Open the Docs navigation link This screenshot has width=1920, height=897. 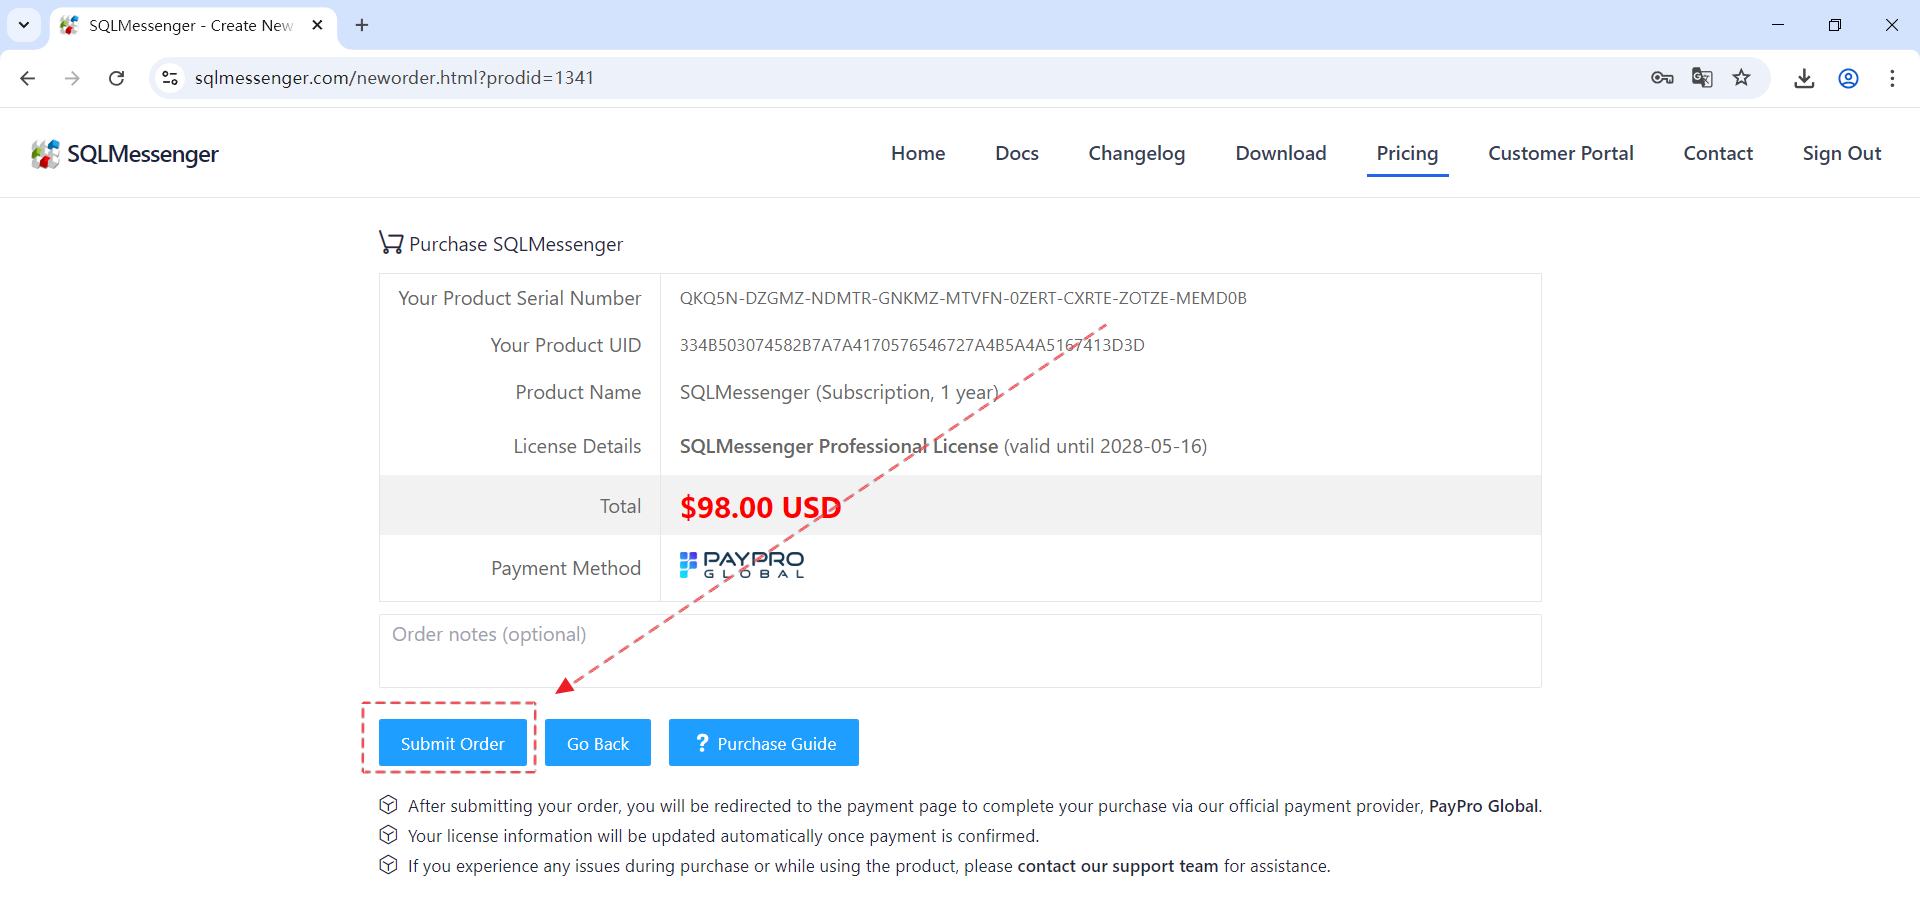[x=1016, y=153]
